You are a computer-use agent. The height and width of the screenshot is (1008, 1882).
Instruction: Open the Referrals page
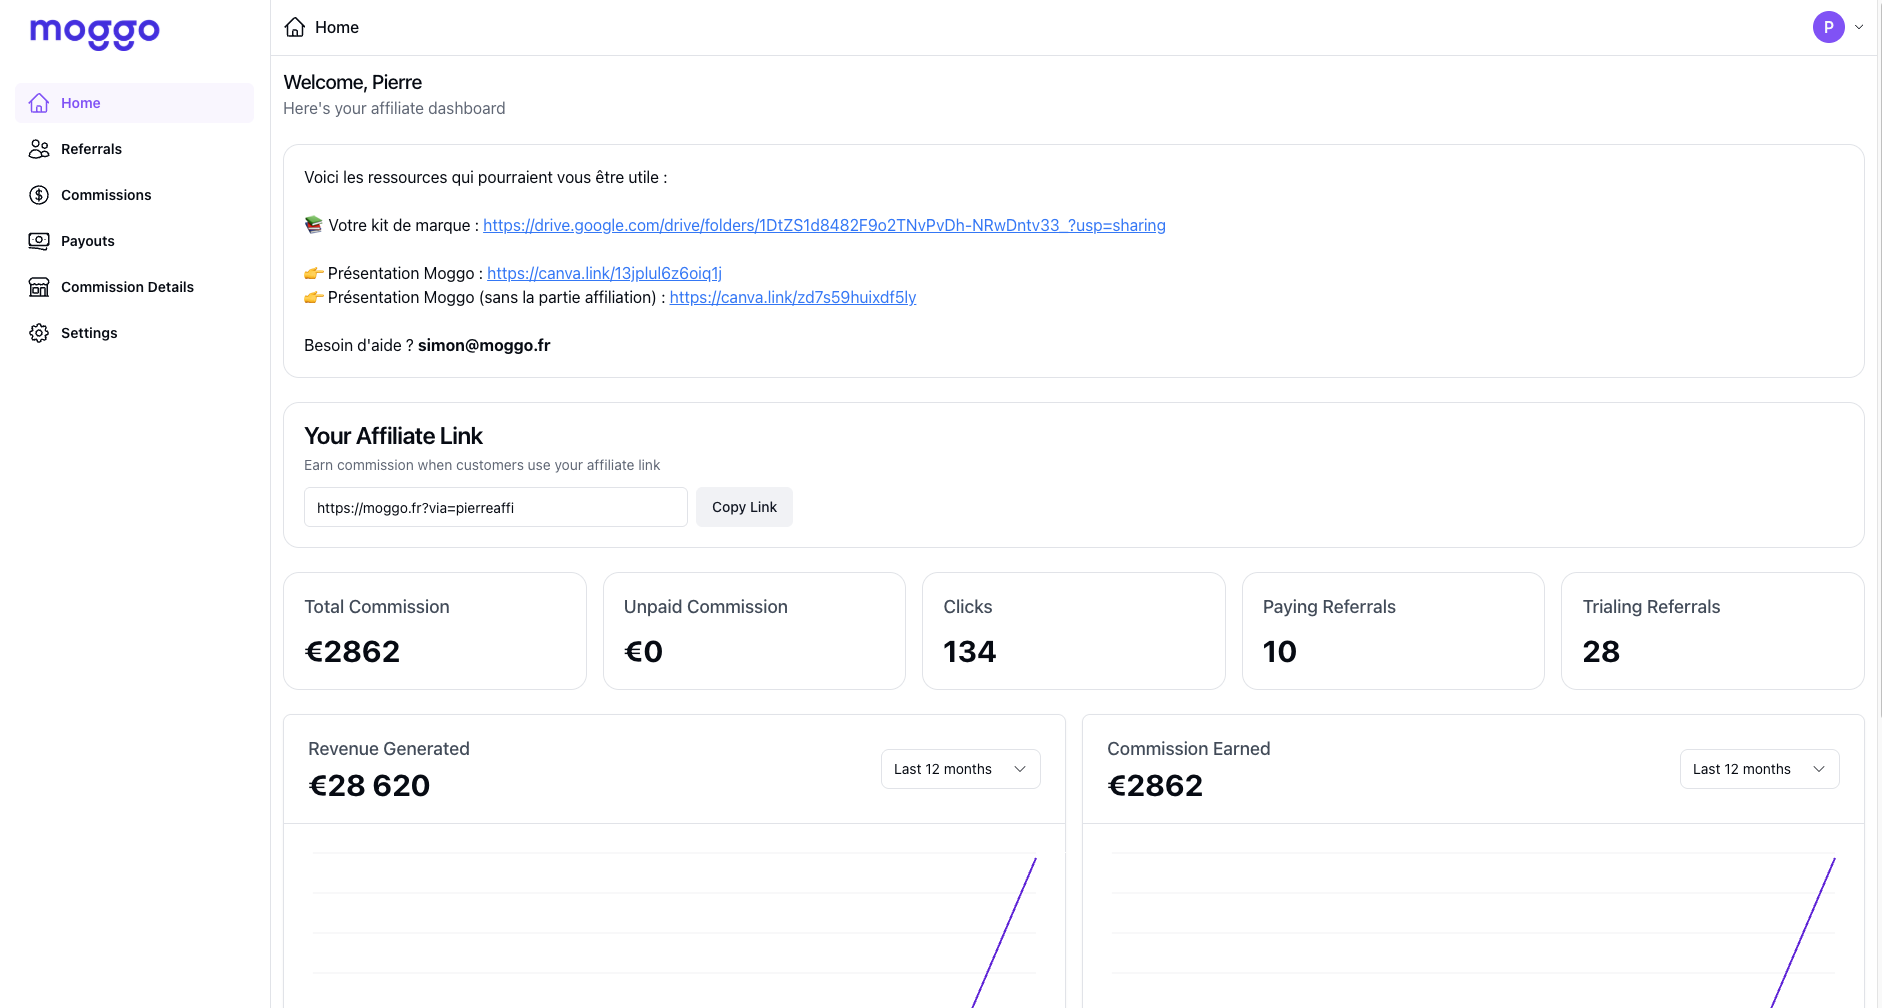pyautogui.click(x=134, y=149)
